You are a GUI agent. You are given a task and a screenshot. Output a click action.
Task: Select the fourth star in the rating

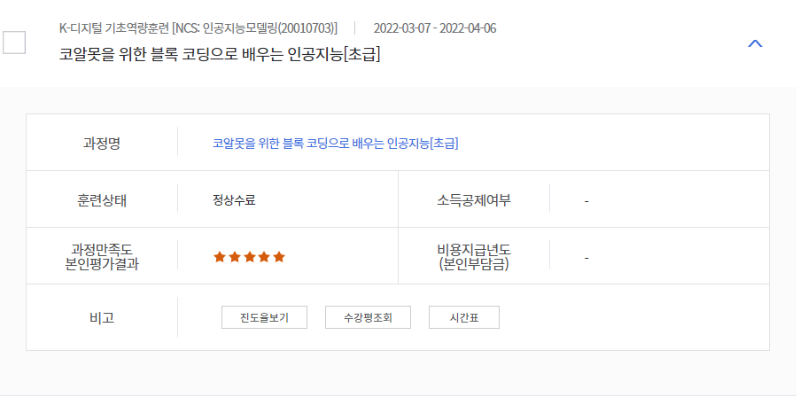click(264, 257)
